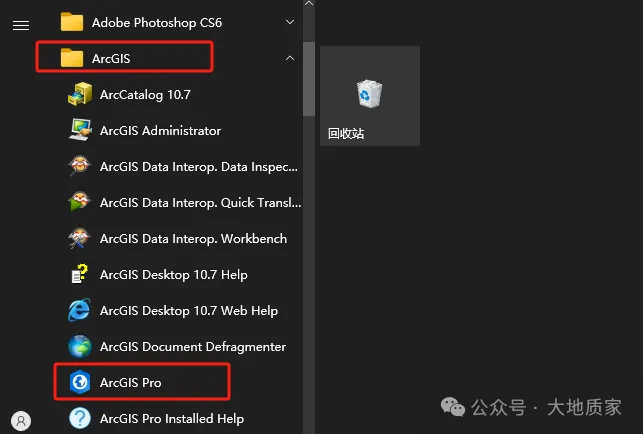Collapse the ArcGIS folder chevron
Image resolution: width=643 pixels, height=434 pixels.
click(290, 58)
